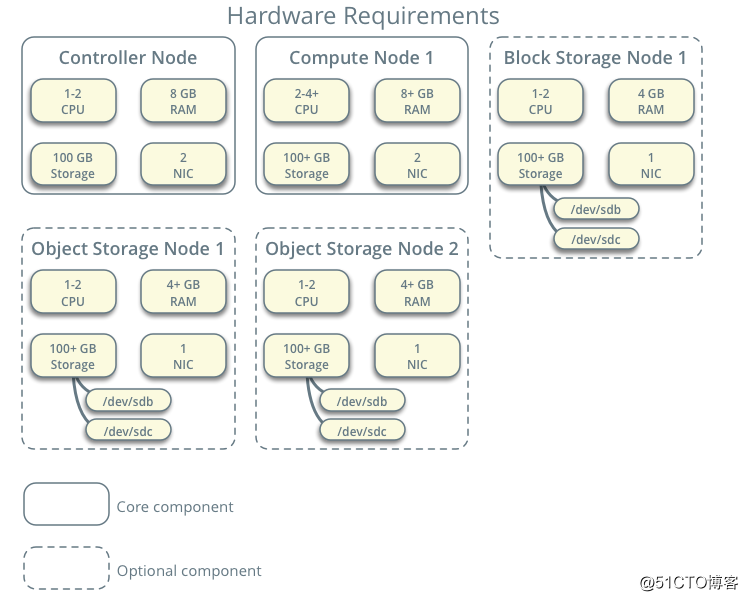
Task: Click Compute Node 2 NIC box
Action: [417, 165]
